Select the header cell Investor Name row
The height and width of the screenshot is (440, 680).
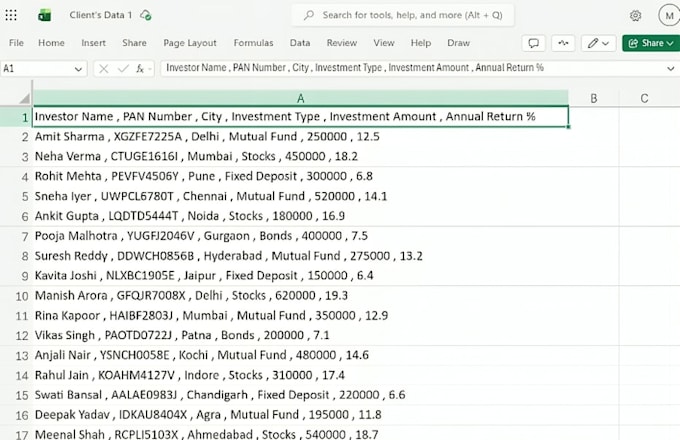pos(301,117)
